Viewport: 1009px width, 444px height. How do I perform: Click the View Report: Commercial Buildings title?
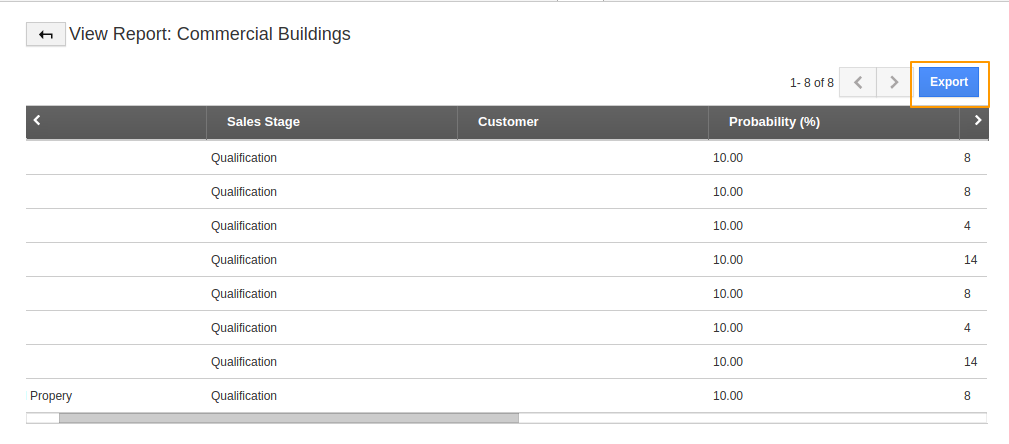[210, 34]
